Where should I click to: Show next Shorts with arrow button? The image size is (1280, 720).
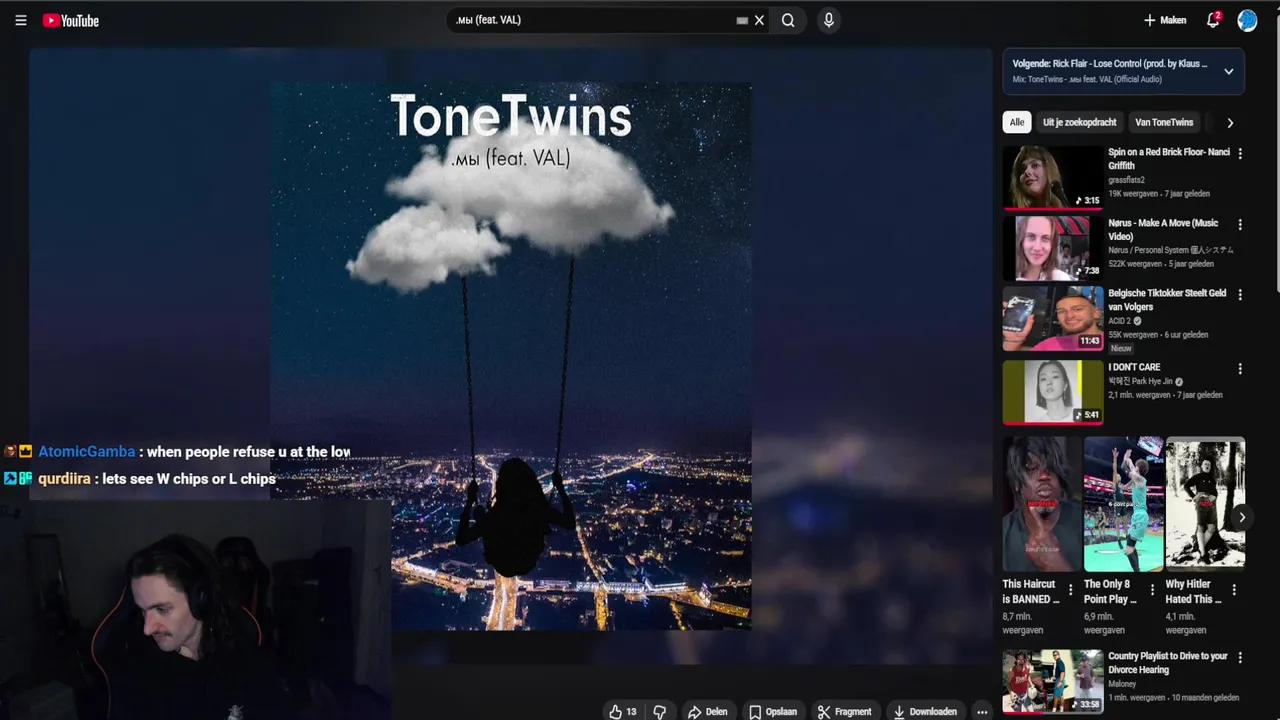pos(1241,517)
